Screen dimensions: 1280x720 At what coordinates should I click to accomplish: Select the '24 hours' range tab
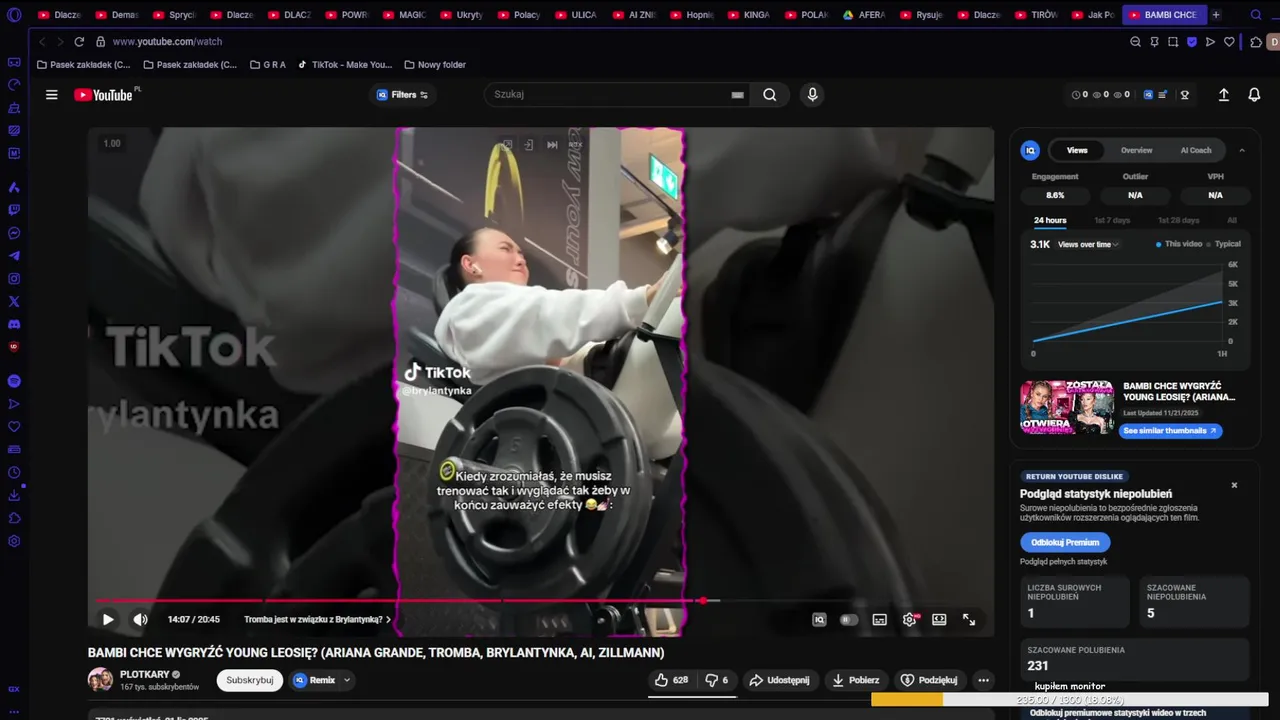pyautogui.click(x=1050, y=220)
